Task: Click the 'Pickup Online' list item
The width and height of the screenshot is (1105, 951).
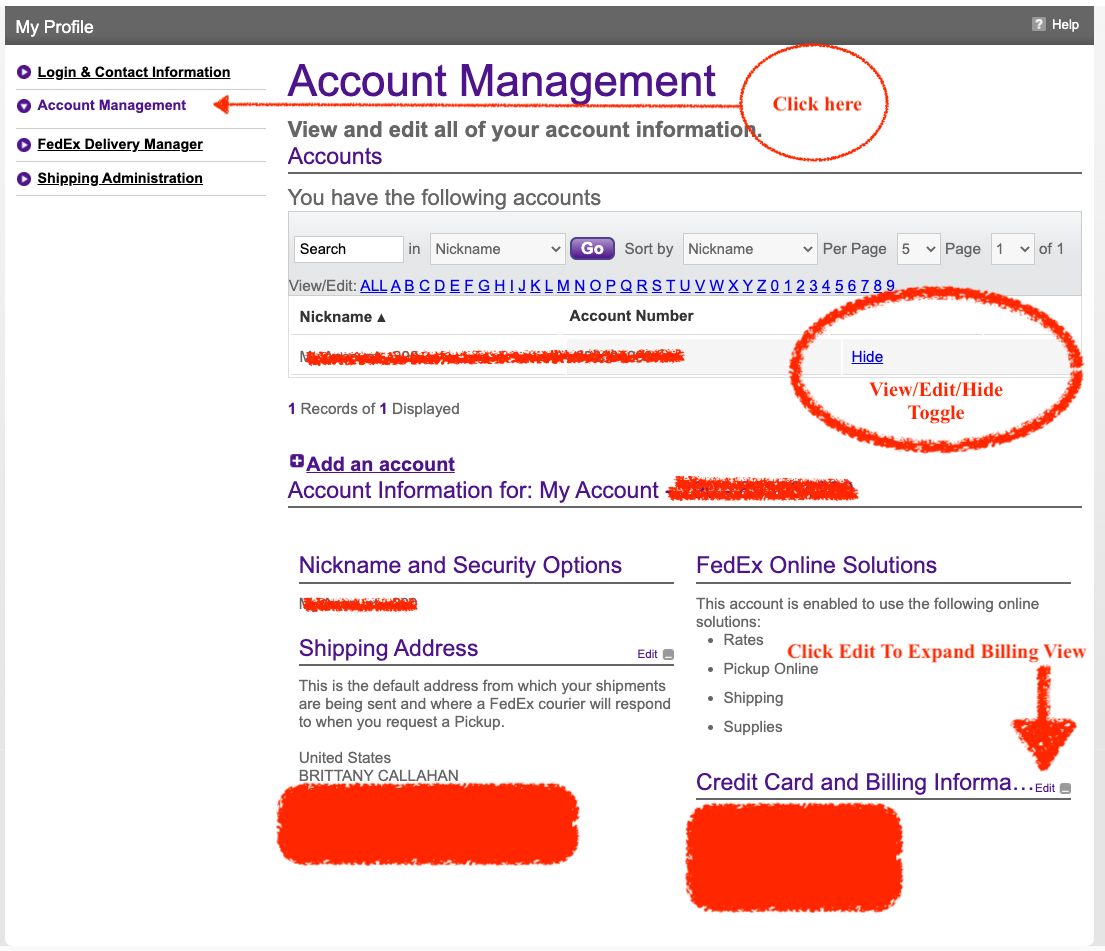Action: [770, 669]
